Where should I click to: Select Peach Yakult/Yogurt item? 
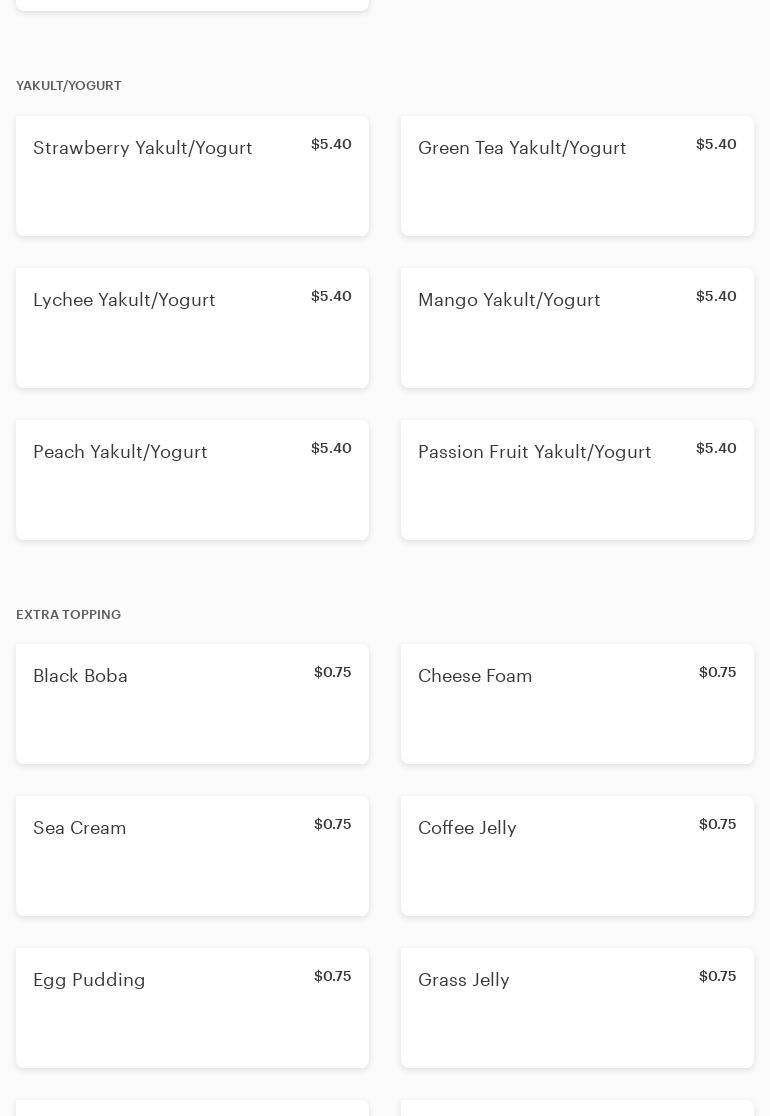[x=192, y=480]
